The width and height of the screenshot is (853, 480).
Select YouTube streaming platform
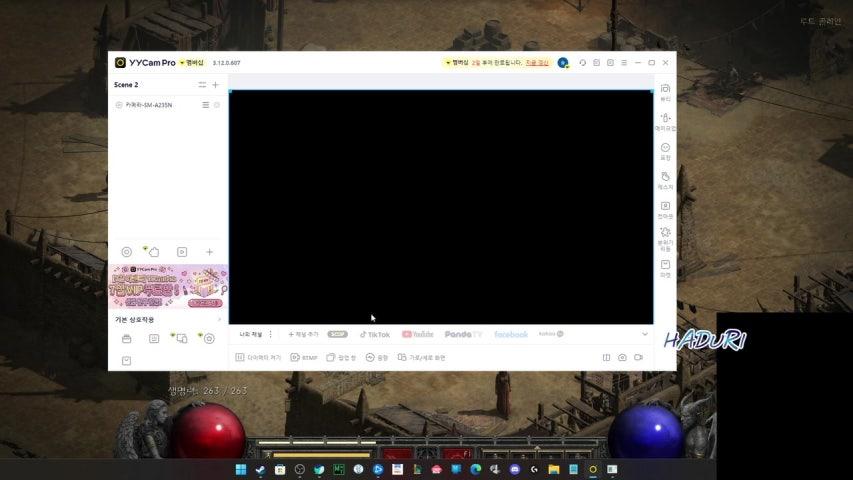(x=417, y=334)
